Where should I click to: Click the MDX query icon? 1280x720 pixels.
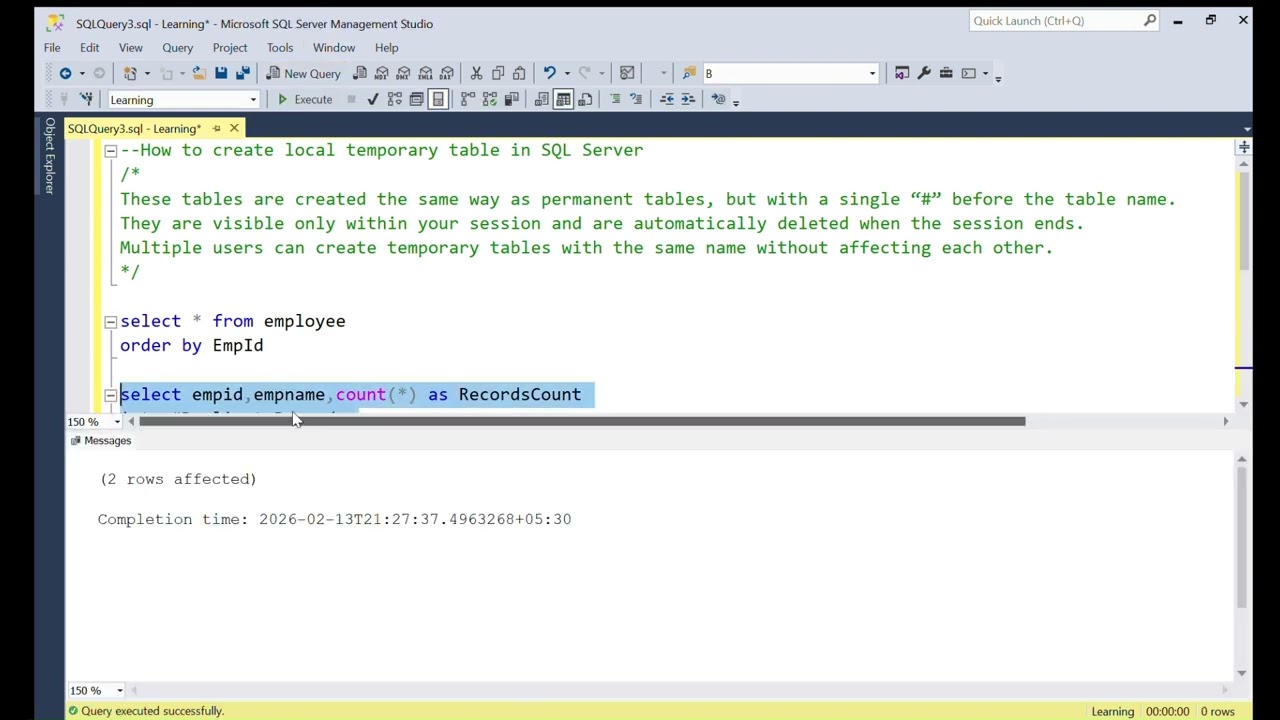click(382, 73)
